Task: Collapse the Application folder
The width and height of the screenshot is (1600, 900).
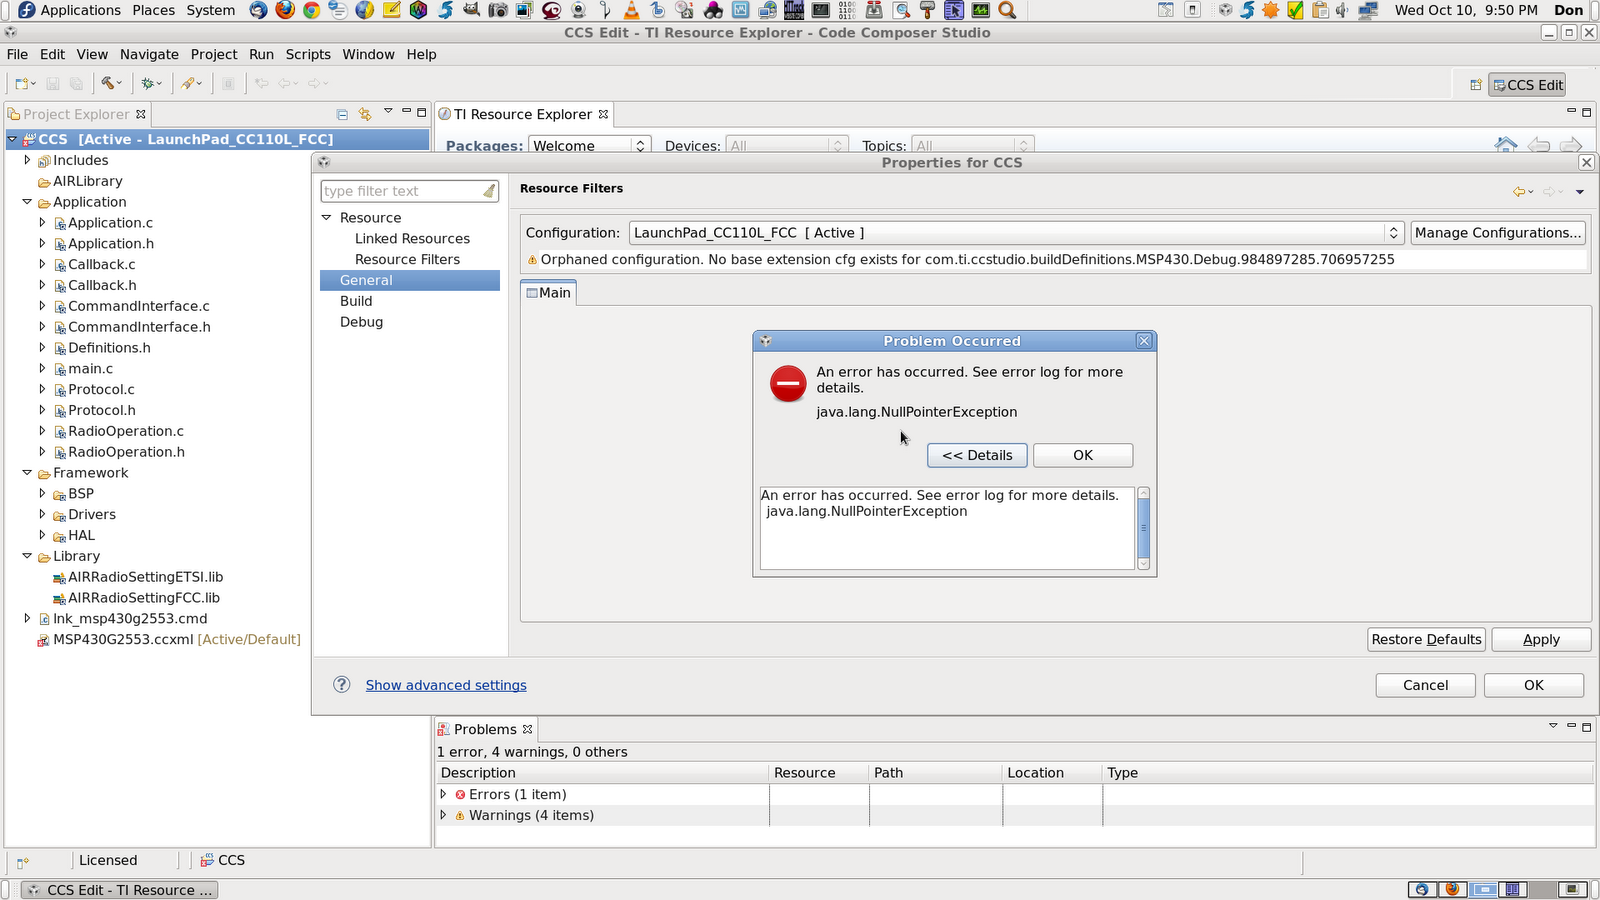Action: (x=27, y=202)
